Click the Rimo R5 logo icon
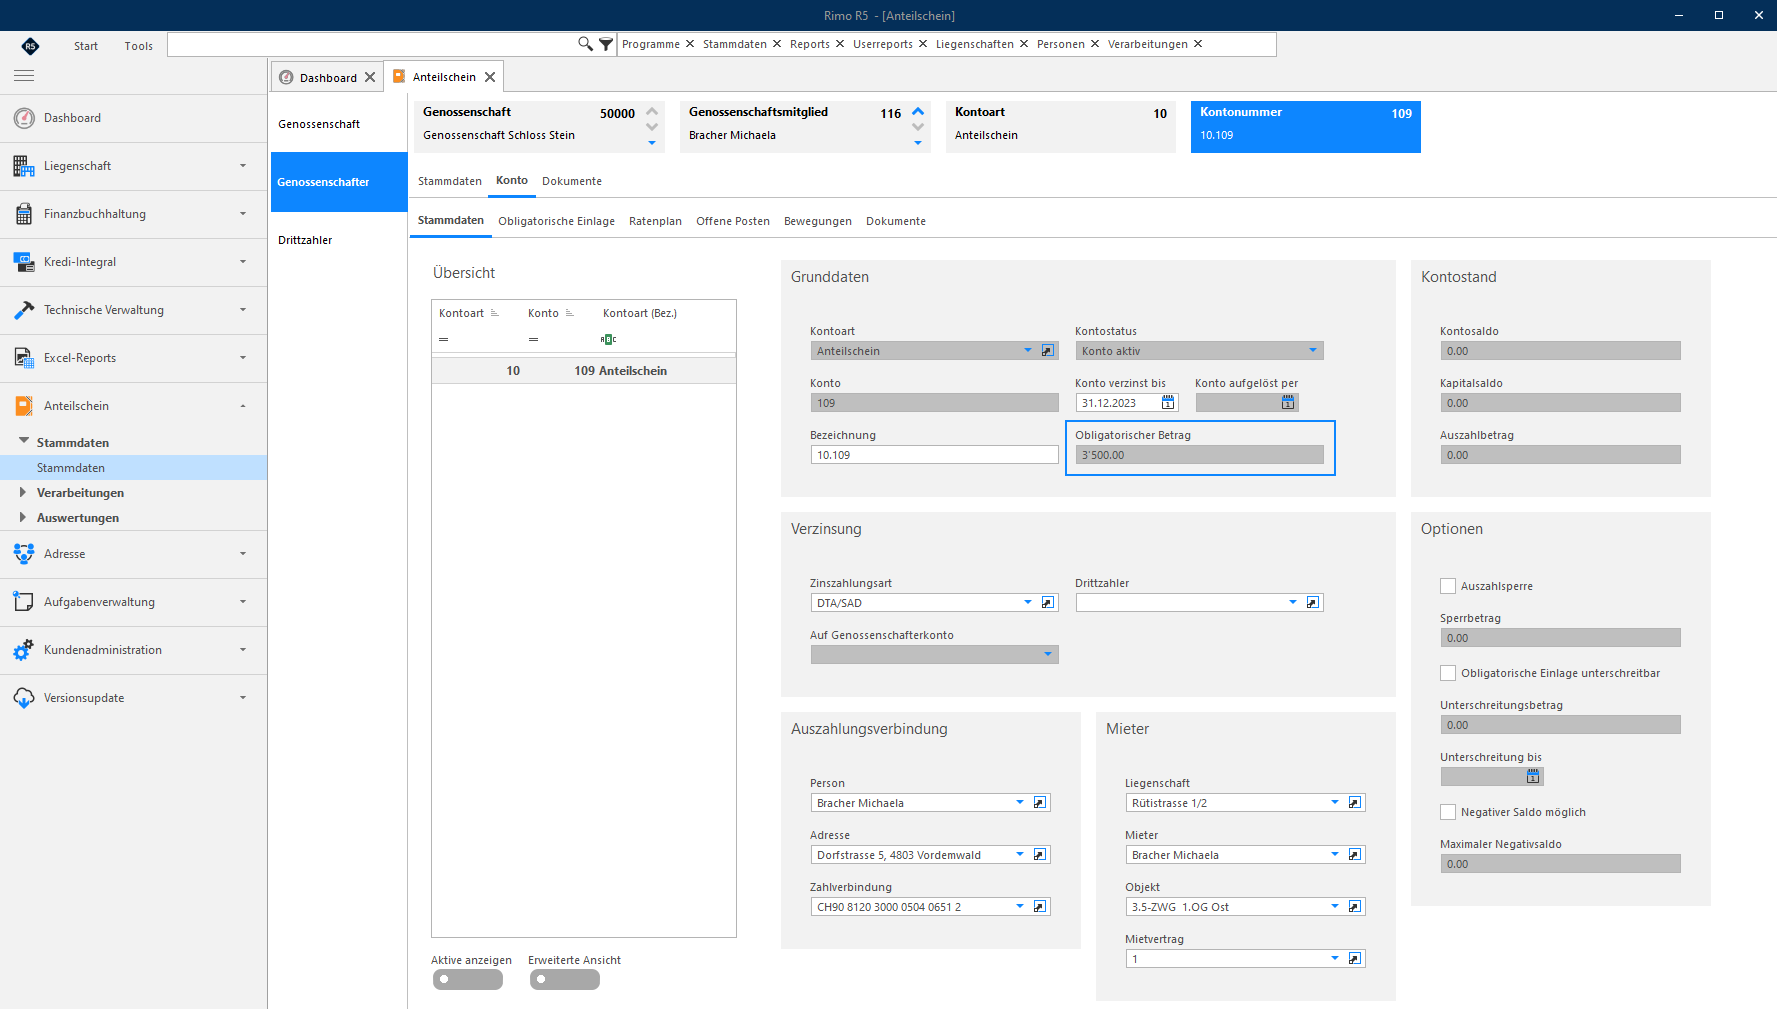This screenshot has width=1777, height=1009. (x=30, y=46)
